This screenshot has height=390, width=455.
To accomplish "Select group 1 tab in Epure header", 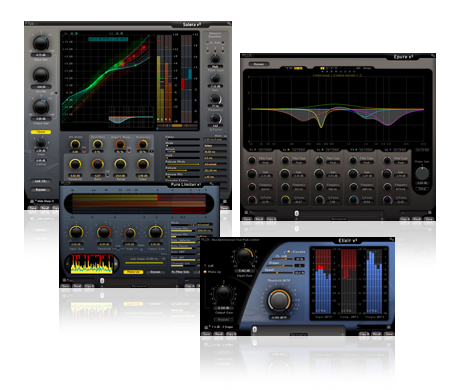I will coord(322,68).
